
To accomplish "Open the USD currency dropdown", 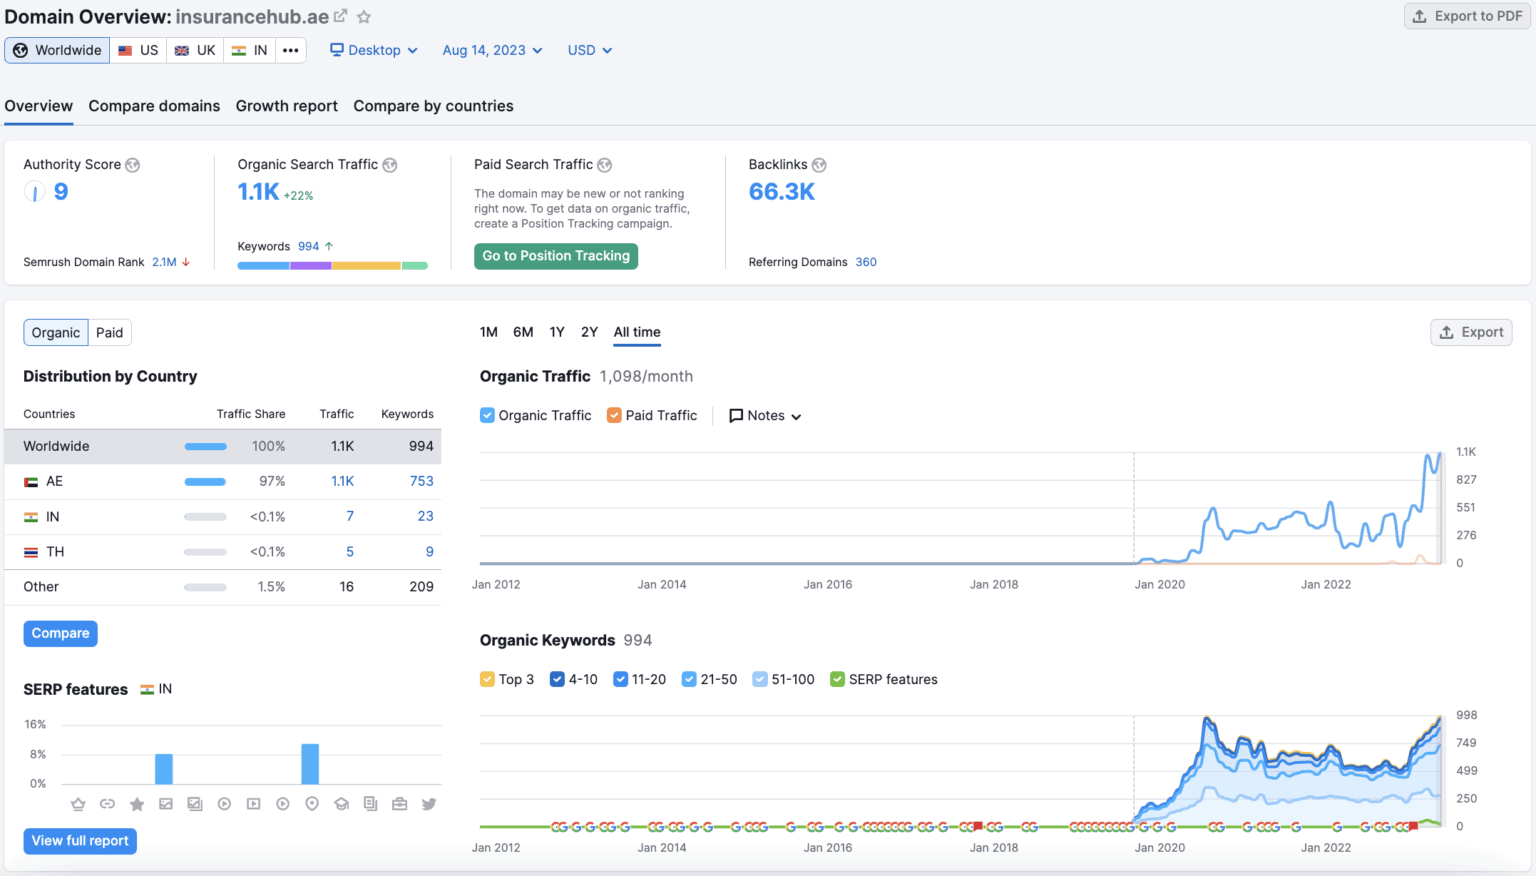I will 590,50.
